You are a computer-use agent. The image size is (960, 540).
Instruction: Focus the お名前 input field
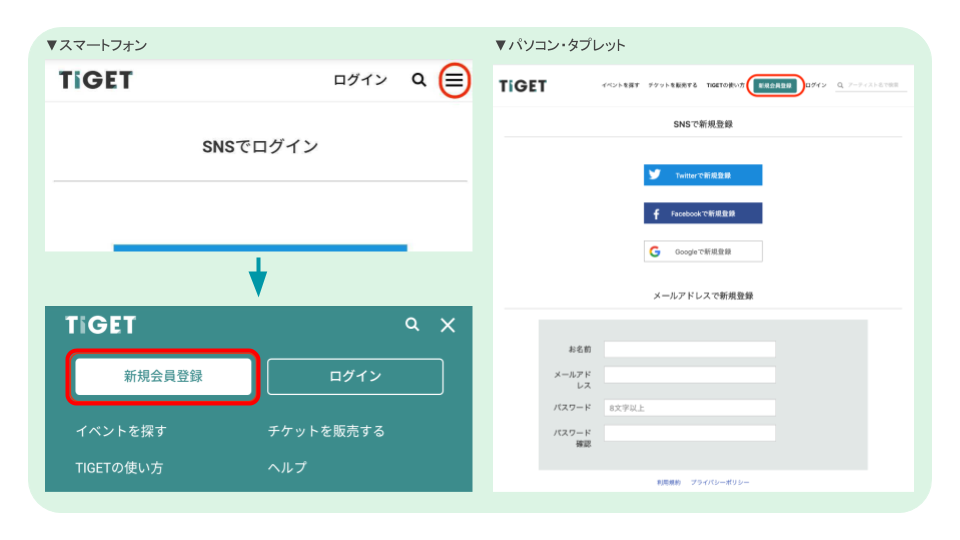(689, 349)
